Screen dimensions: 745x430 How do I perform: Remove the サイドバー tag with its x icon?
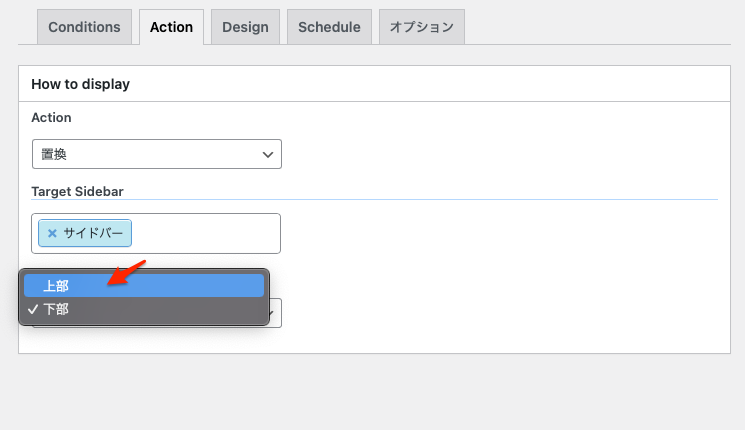[52, 233]
